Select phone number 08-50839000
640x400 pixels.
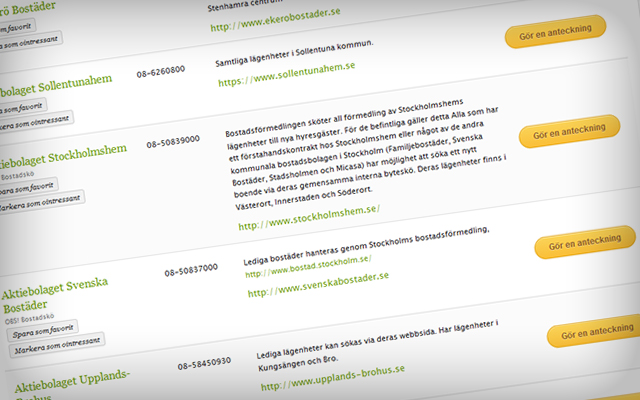click(x=173, y=142)
